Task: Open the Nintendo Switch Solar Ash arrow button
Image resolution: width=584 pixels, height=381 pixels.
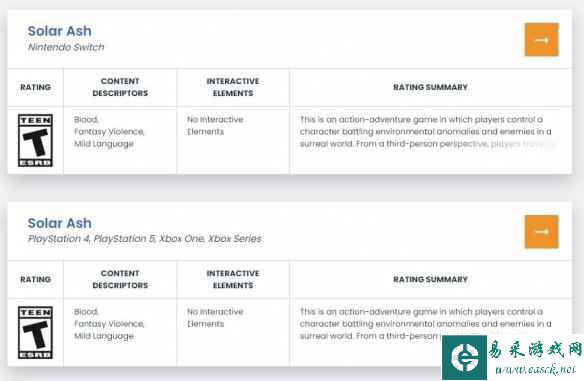Action: [x=542, y=39]
